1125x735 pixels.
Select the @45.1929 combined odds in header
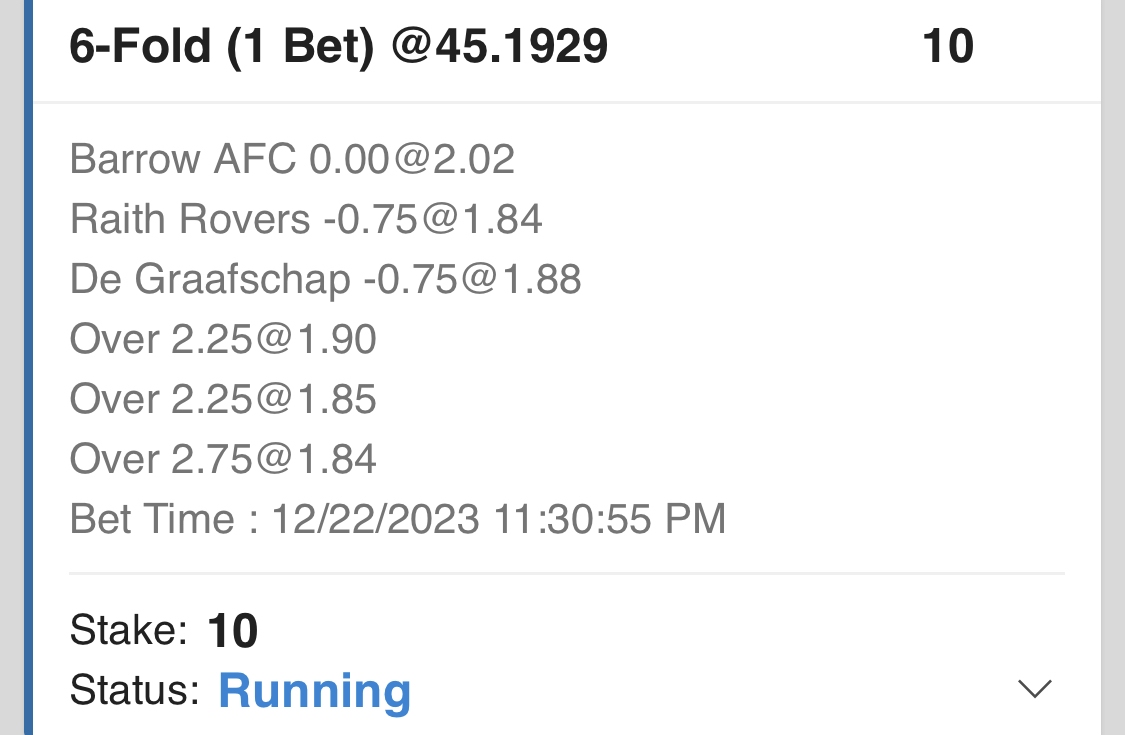(x=499, y=46)
